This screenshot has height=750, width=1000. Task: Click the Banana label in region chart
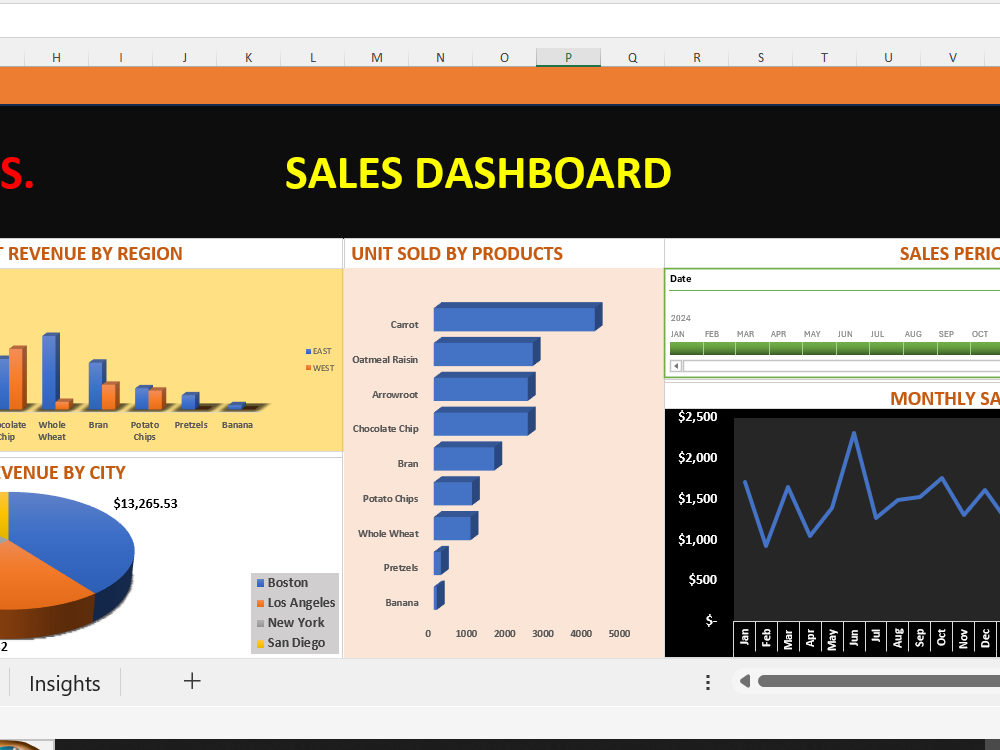[x=237, y=425]
